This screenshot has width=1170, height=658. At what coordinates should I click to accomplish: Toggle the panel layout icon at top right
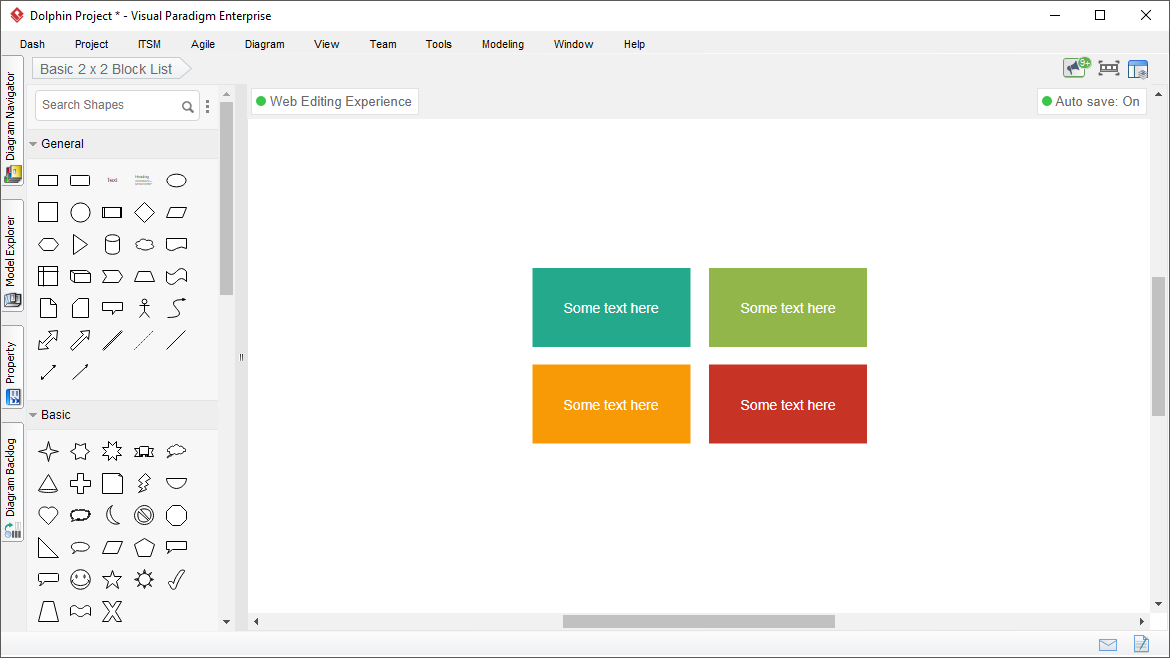coord(1138,69)
